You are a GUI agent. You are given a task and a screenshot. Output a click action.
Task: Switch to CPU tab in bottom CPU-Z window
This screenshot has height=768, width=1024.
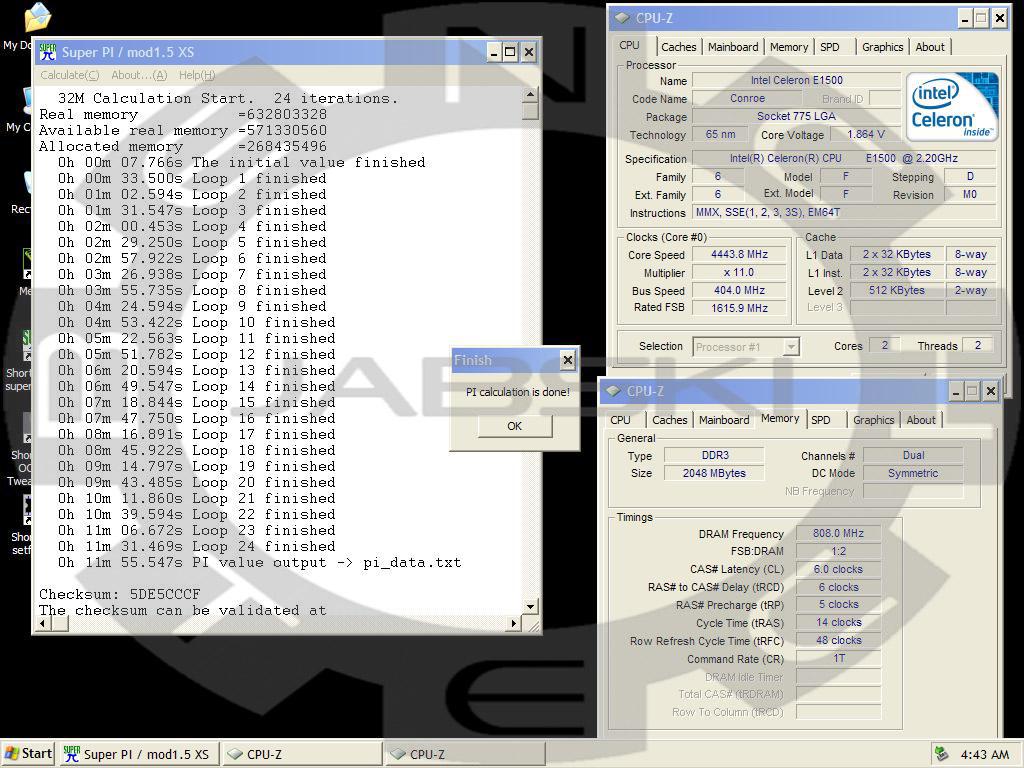click(x=620, y=420)
